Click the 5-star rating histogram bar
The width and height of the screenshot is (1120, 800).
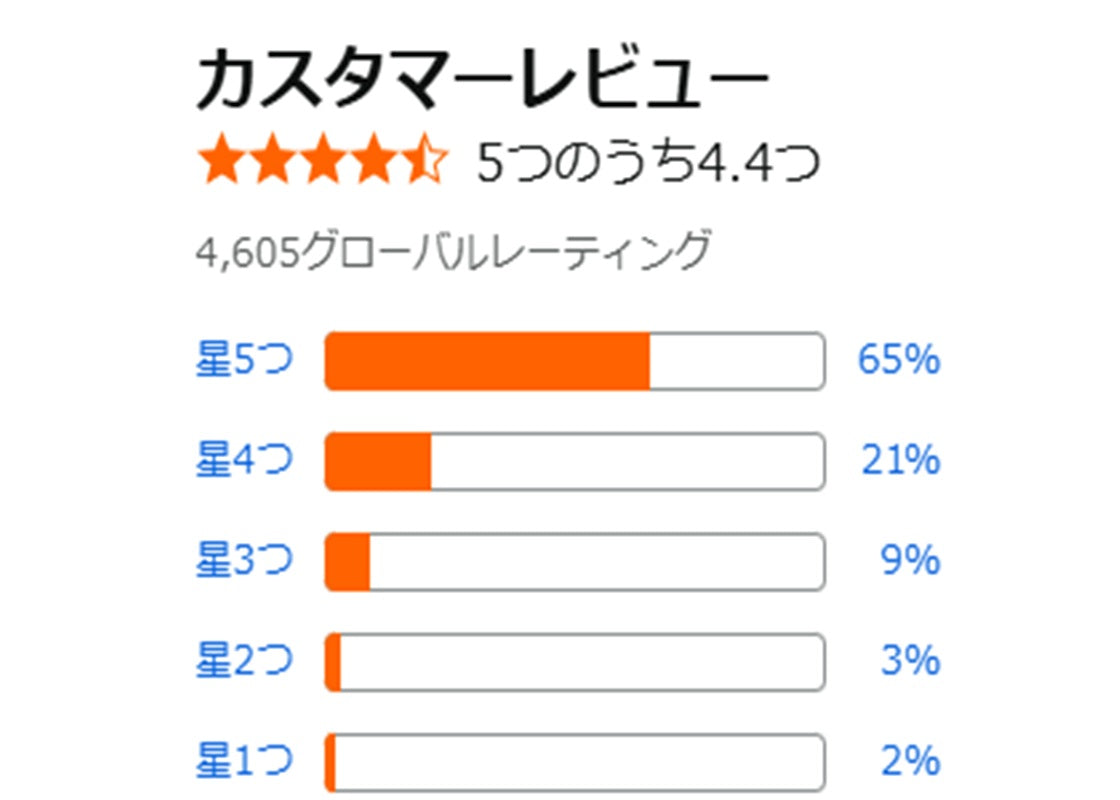pyautogui.click(x=575, y=361)
